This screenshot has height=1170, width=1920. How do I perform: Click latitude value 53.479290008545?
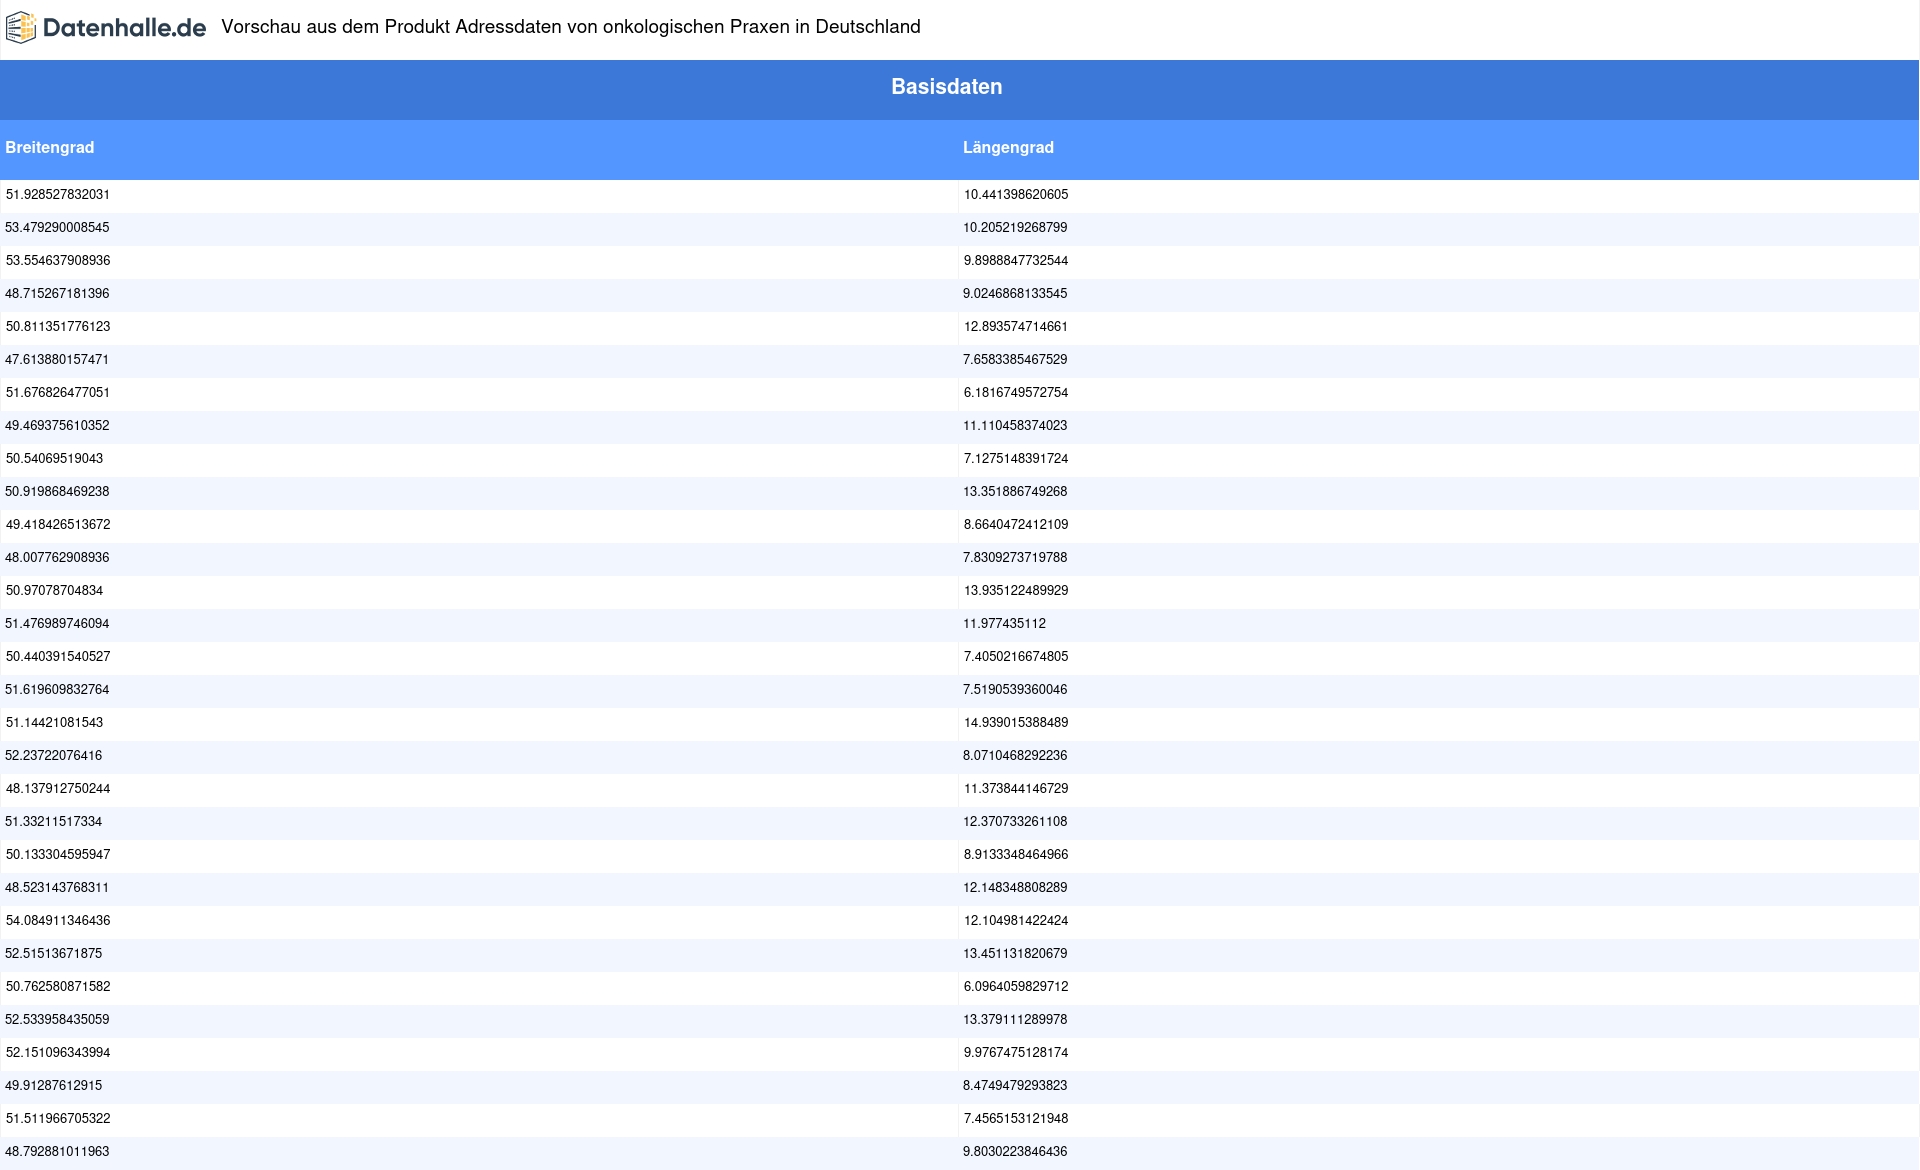(x=58, y=228)
